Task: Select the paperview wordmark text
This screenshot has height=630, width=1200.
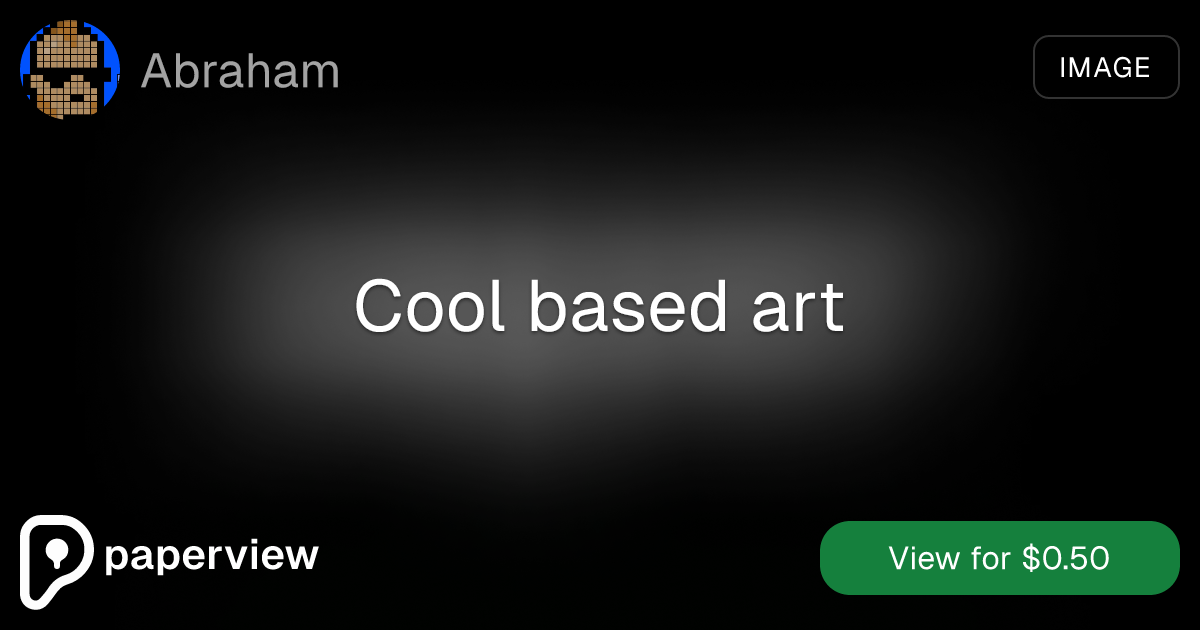Action: pos(211,556)
